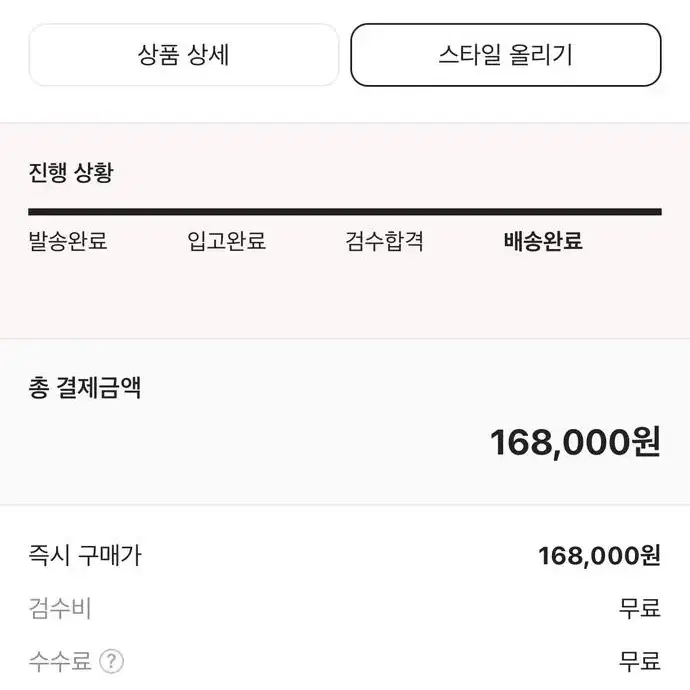Select the 발송완료 progress step

68,241
